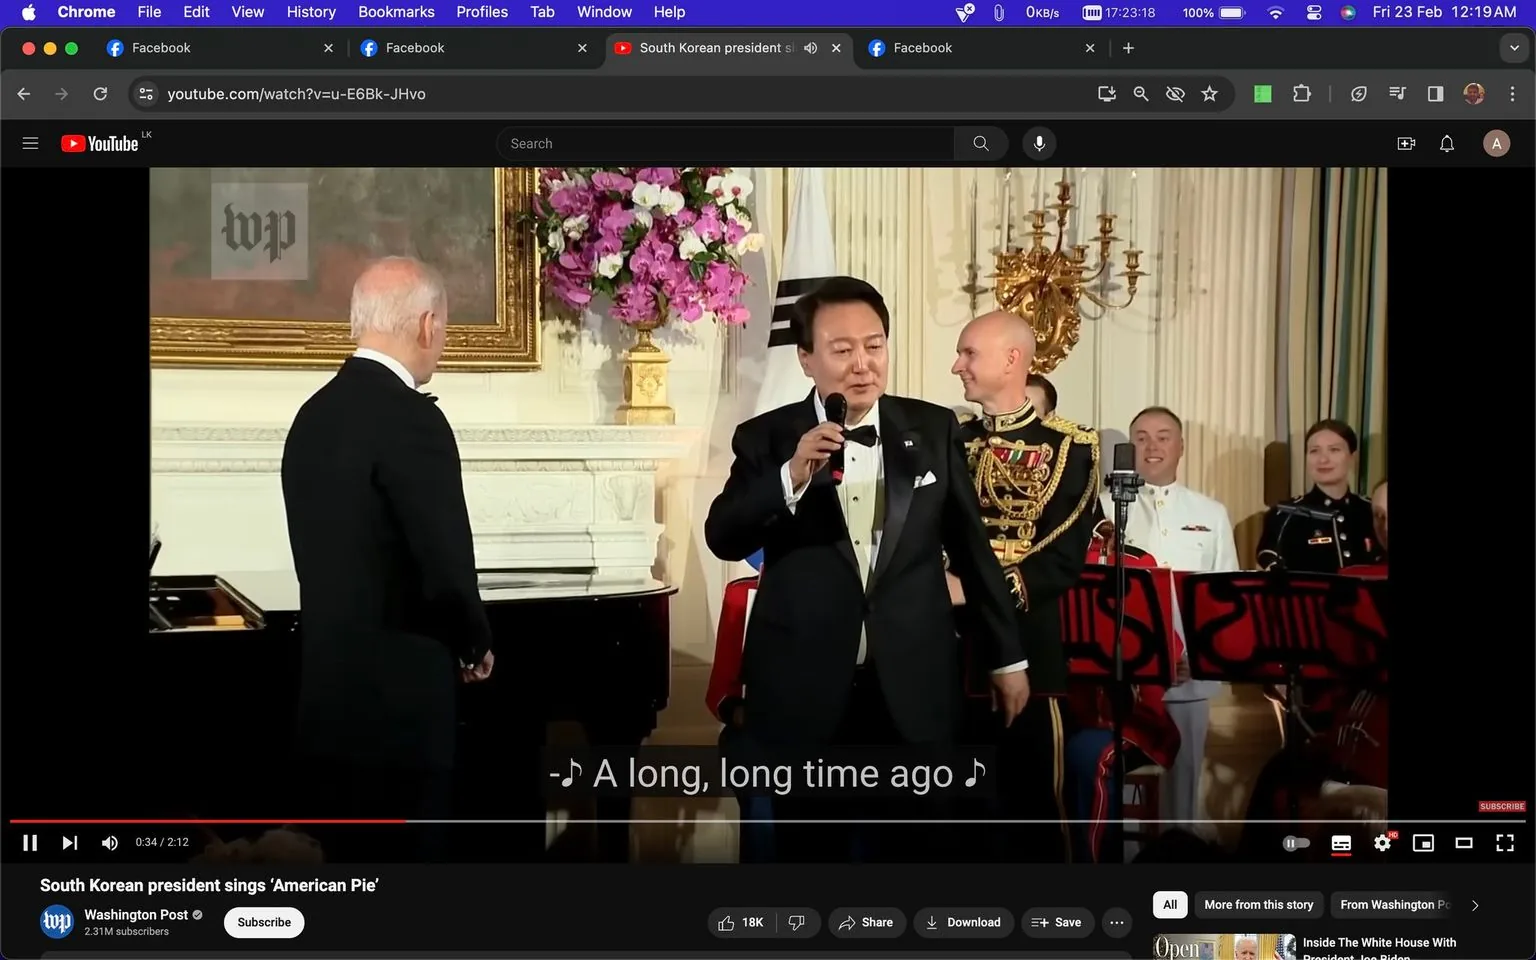
Task: Skip to the next video
Action: tap(69, 842)
